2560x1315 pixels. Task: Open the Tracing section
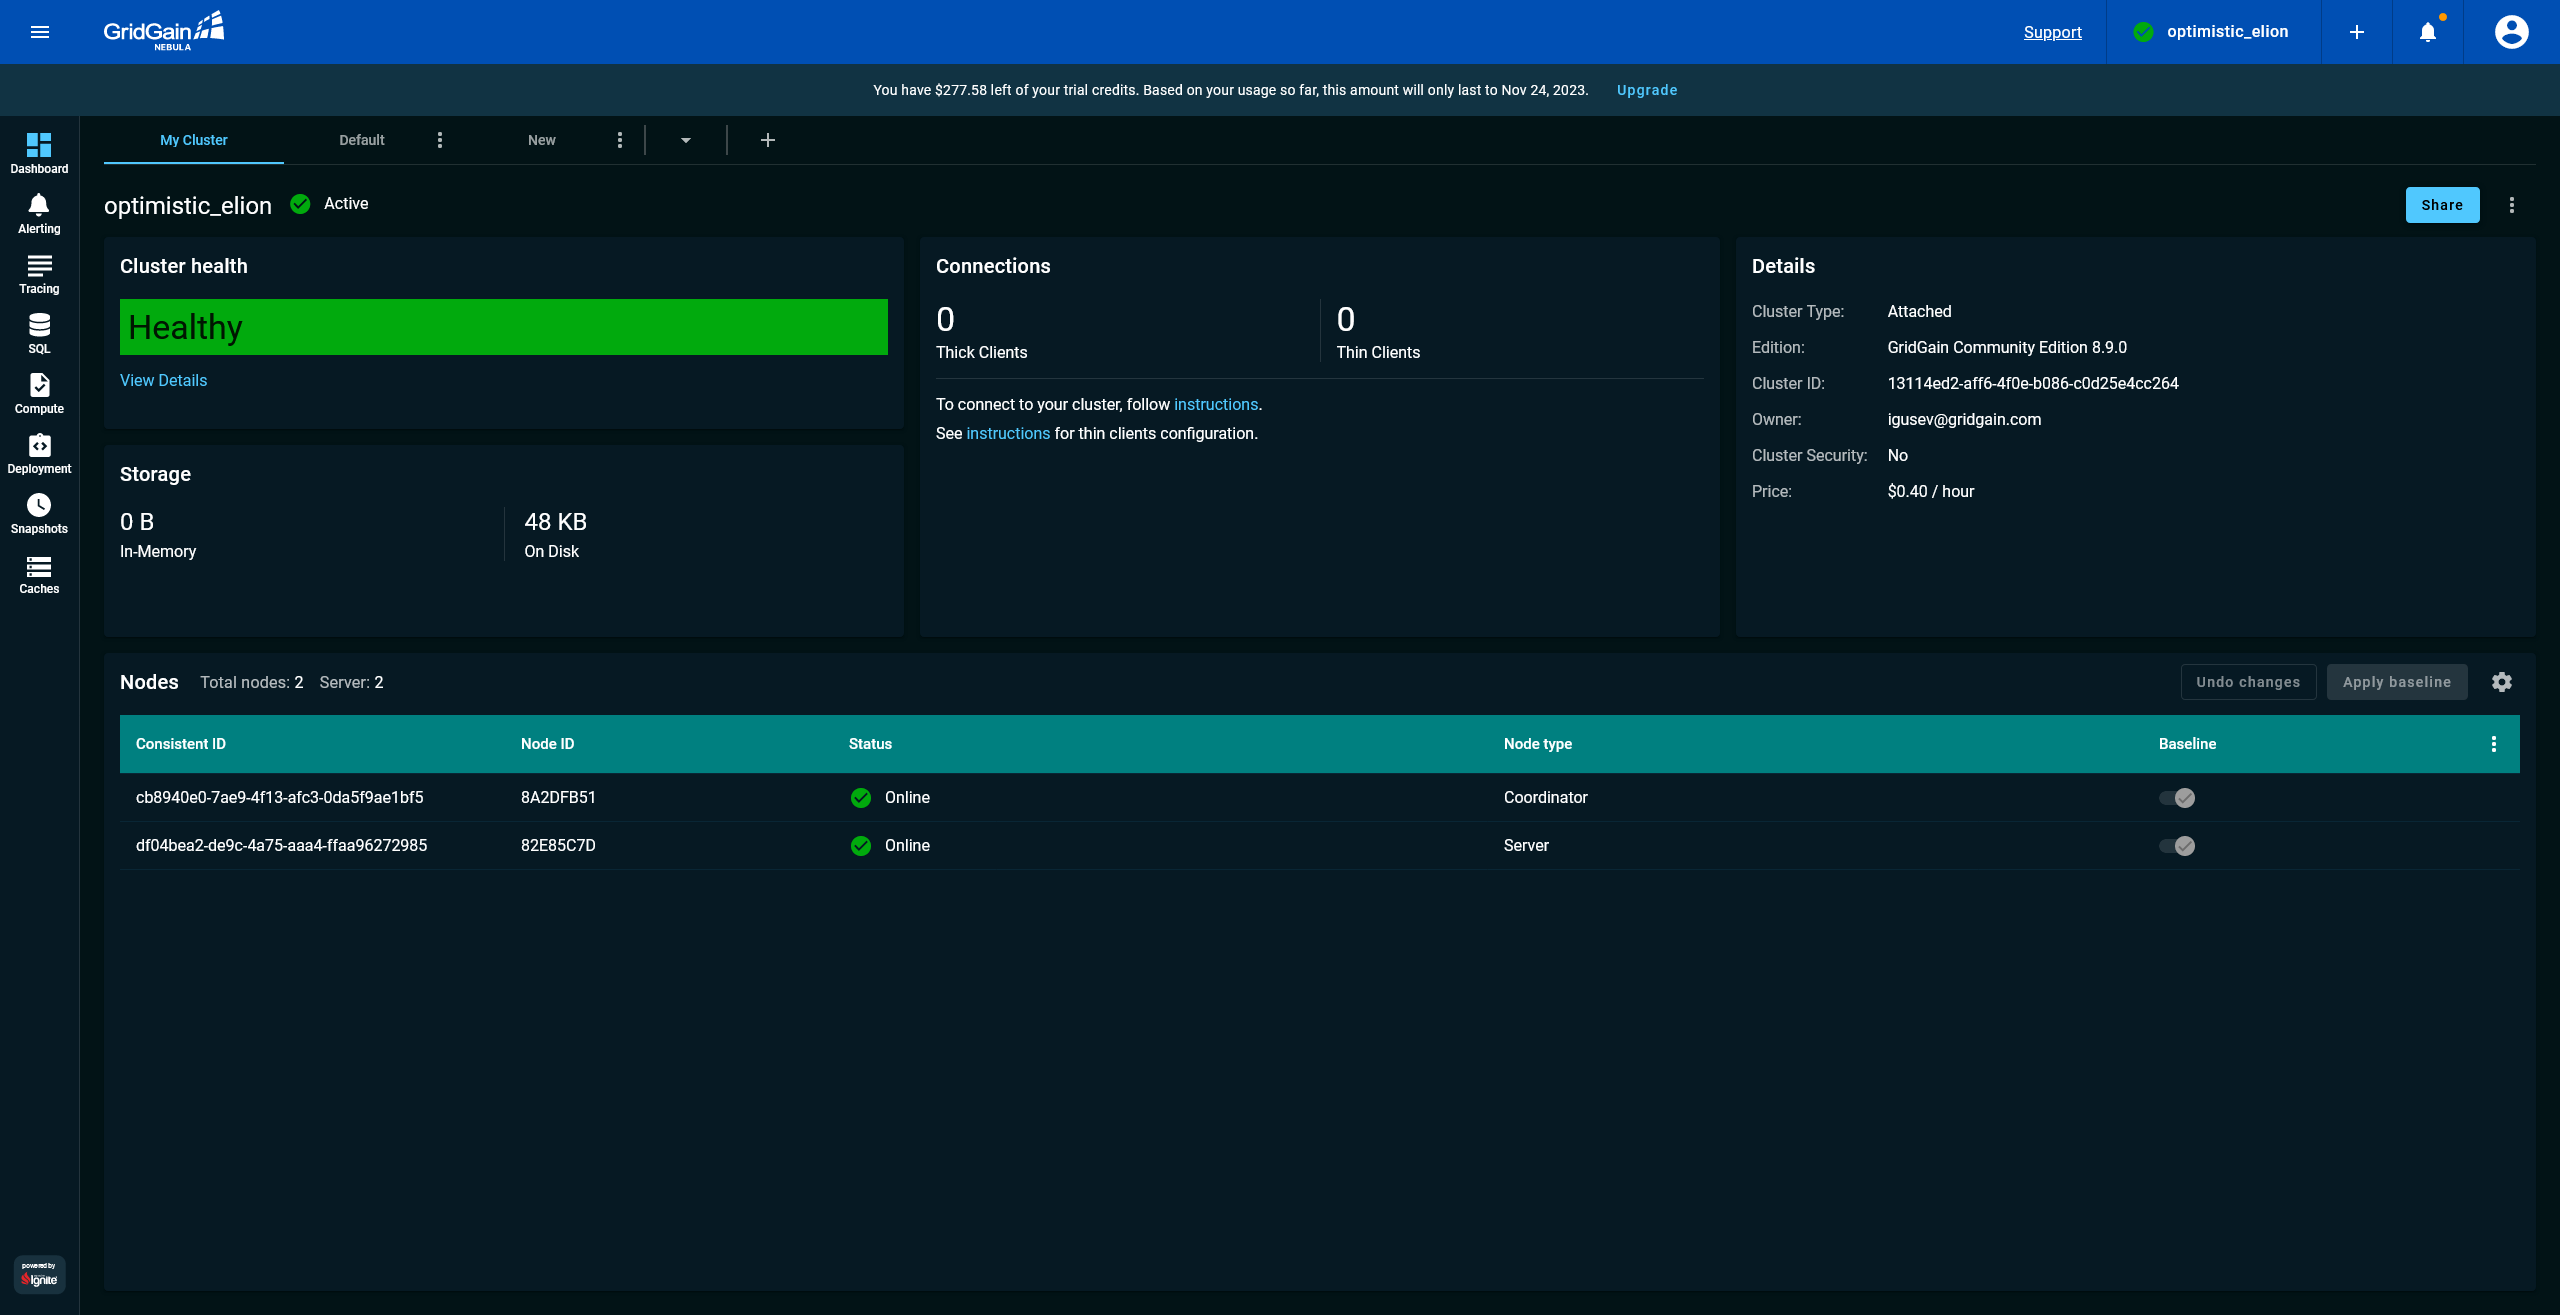(39, 274)
